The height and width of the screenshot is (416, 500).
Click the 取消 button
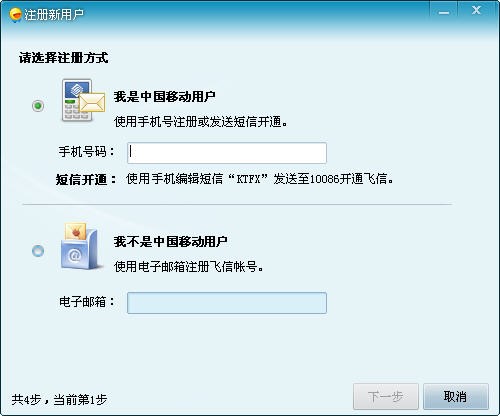coord(455,396)
